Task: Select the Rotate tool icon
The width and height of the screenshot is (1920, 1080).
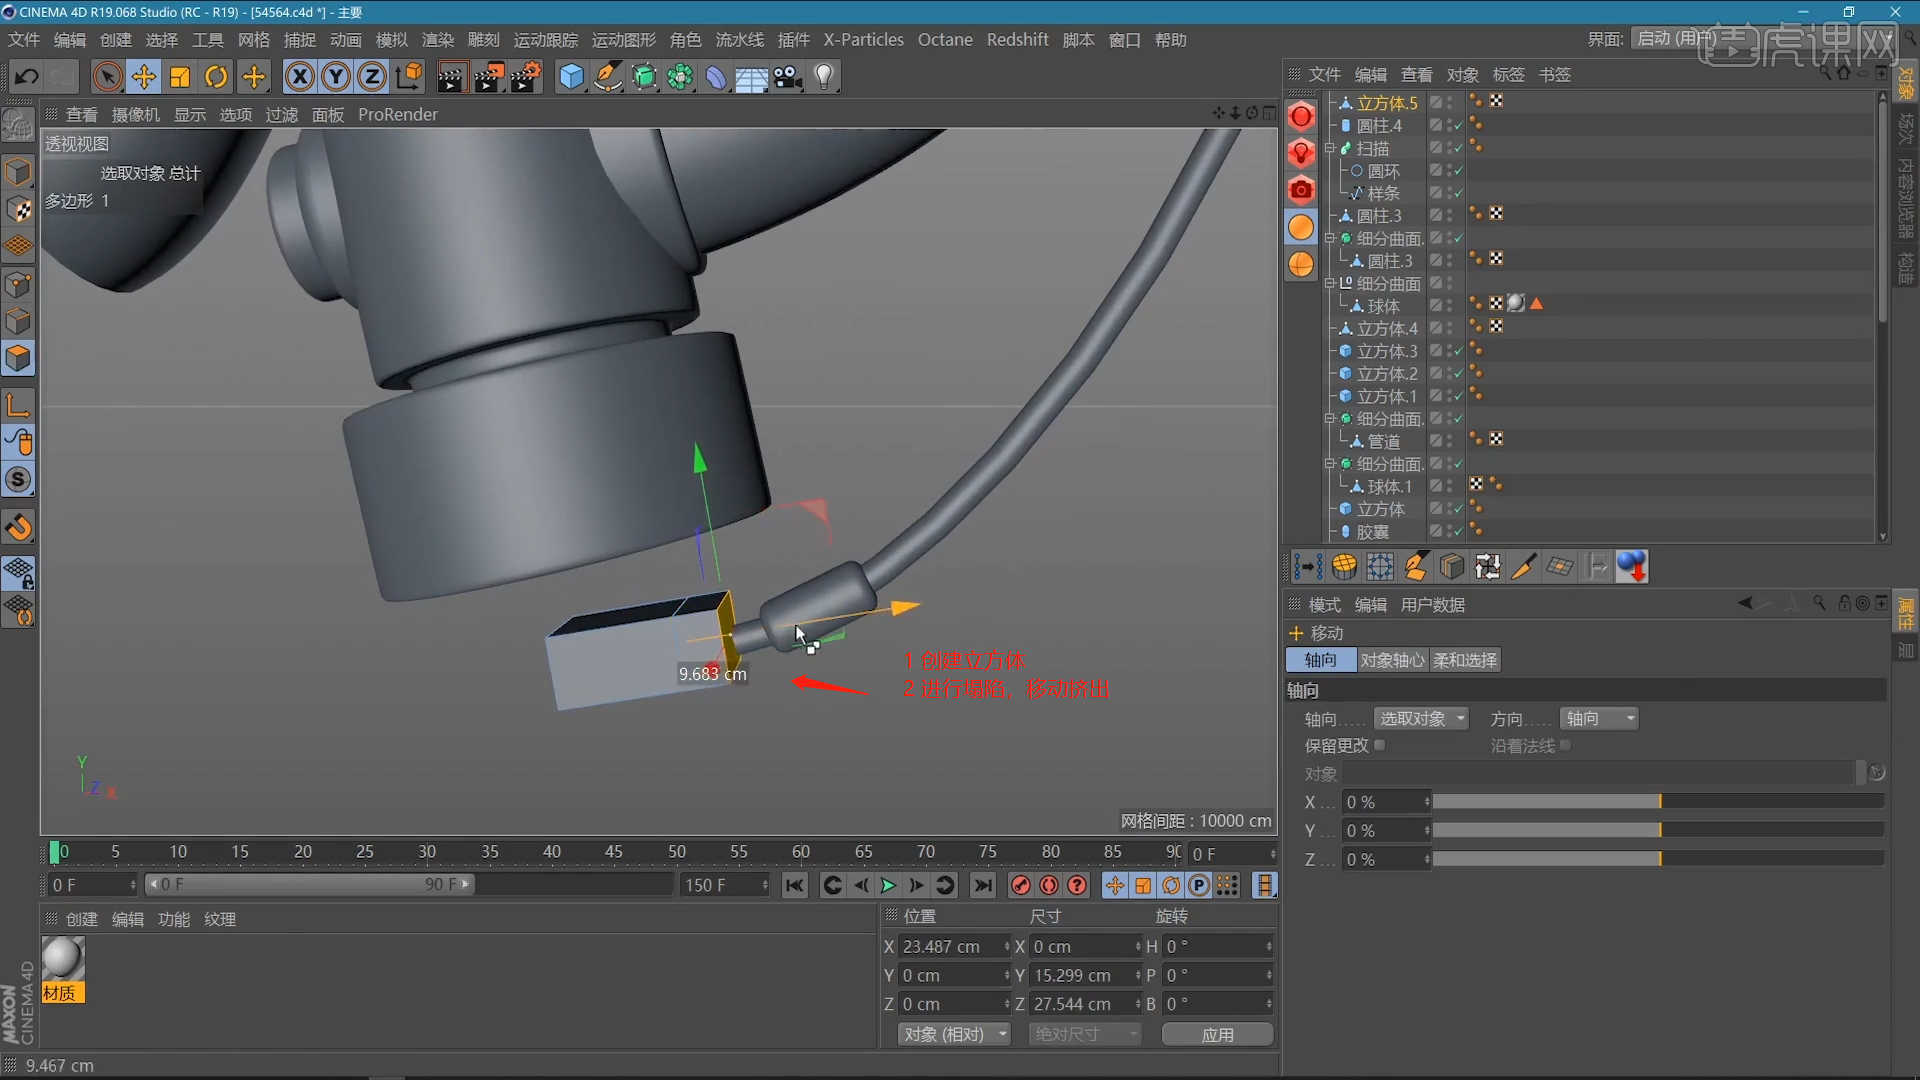Action: click(x=216, y=77)
